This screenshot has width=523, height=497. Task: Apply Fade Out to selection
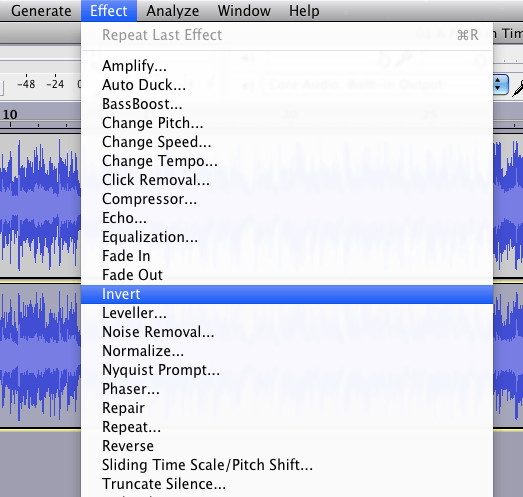point(287,275)
